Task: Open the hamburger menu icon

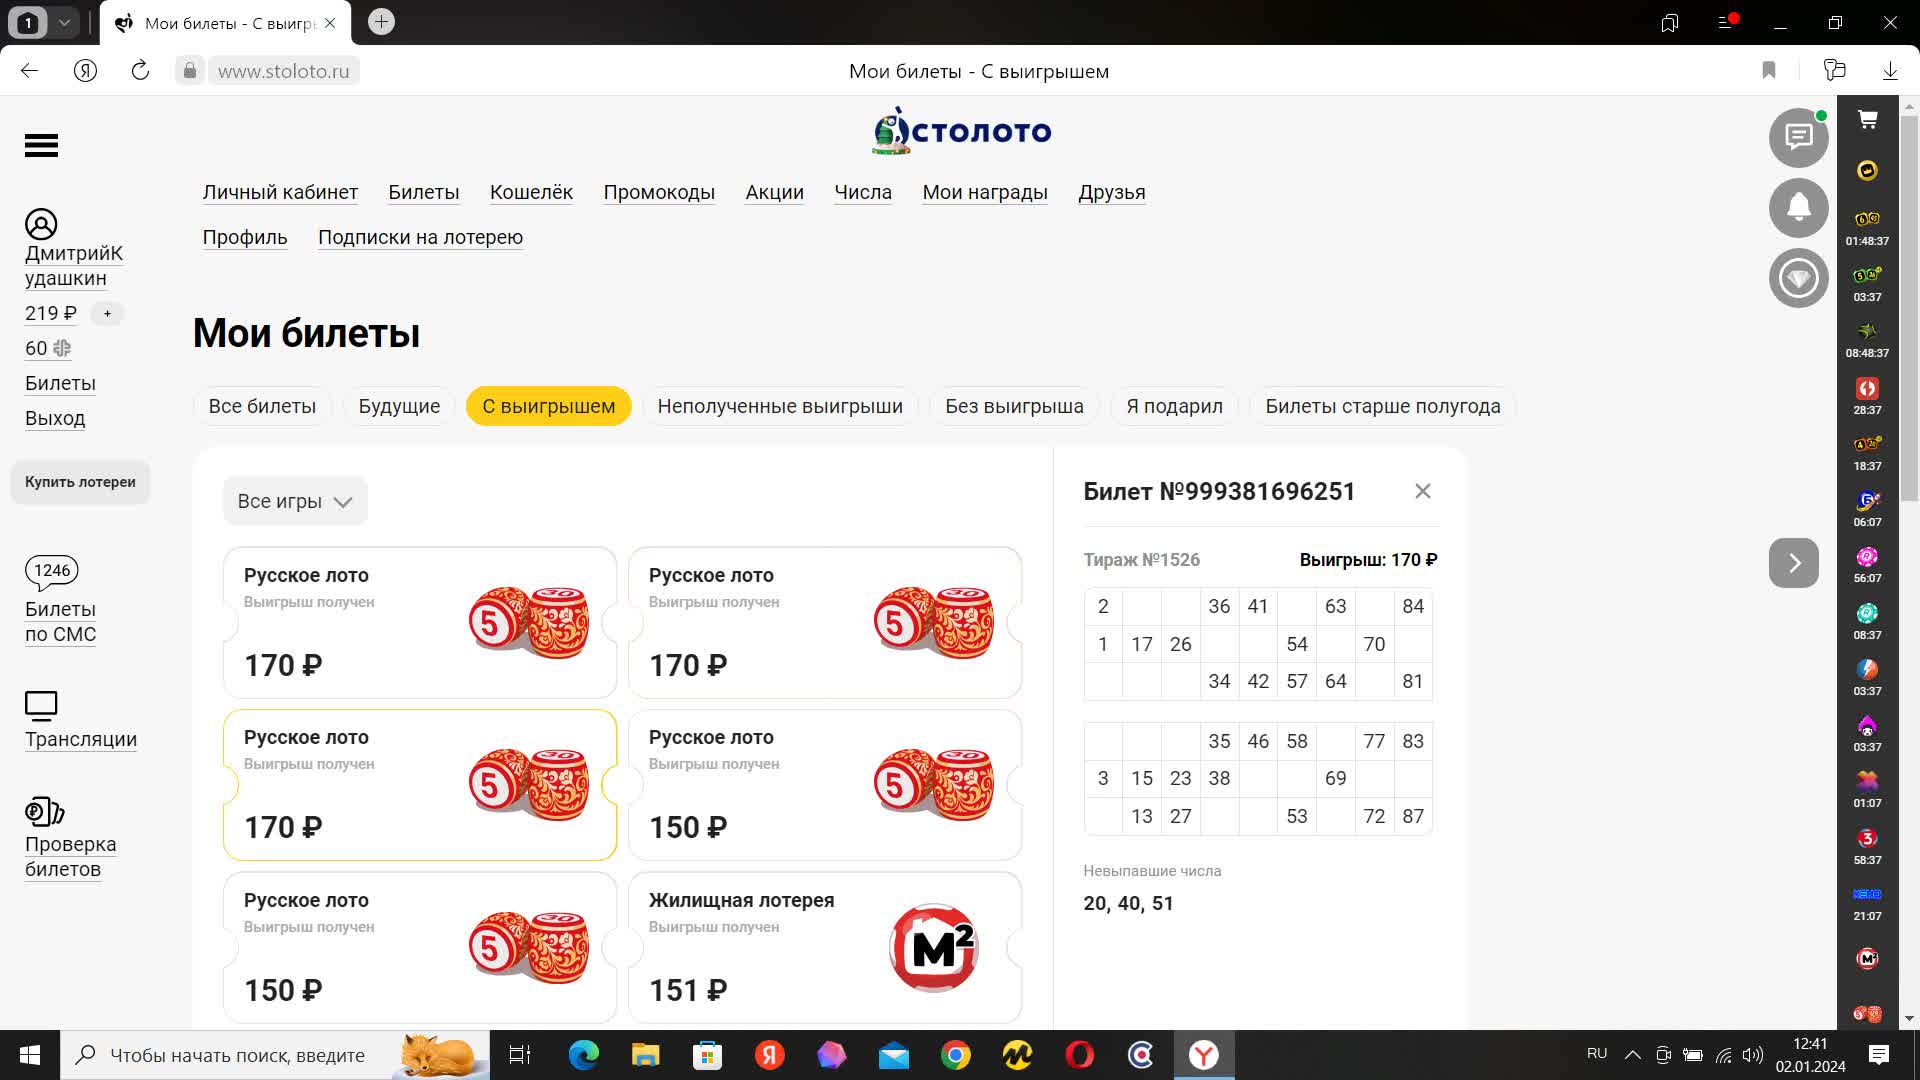Action: click(x=41, y=145)
